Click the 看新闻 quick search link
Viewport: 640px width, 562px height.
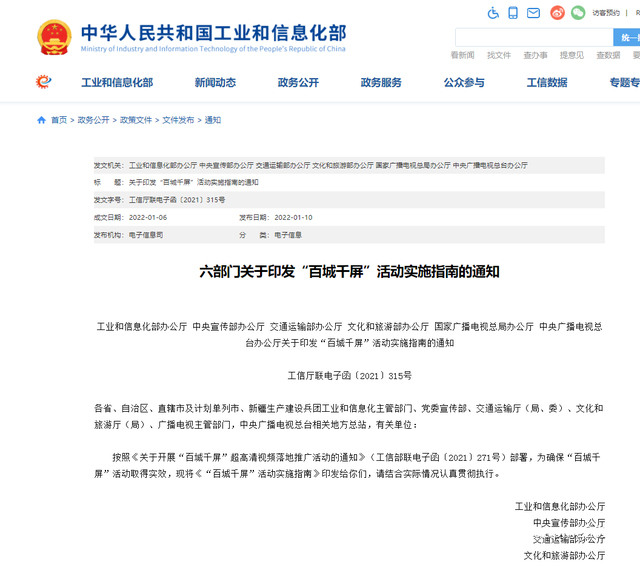[463, 55]
